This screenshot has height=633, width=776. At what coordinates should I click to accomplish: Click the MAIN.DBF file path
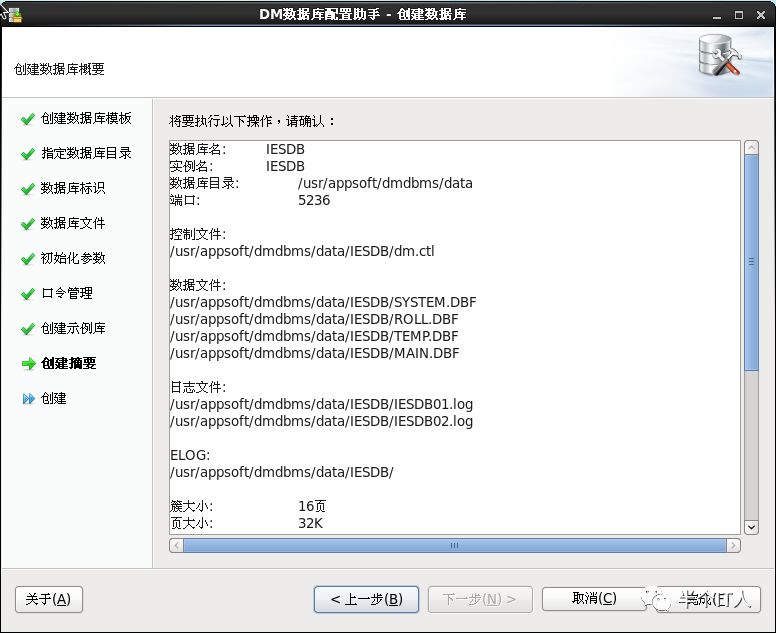314,353
